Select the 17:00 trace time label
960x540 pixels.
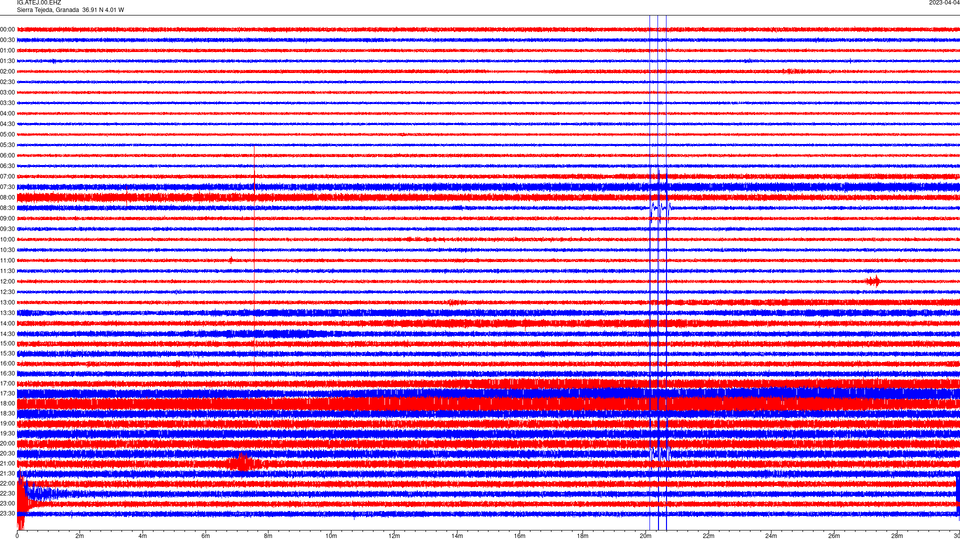coord(7,383)
